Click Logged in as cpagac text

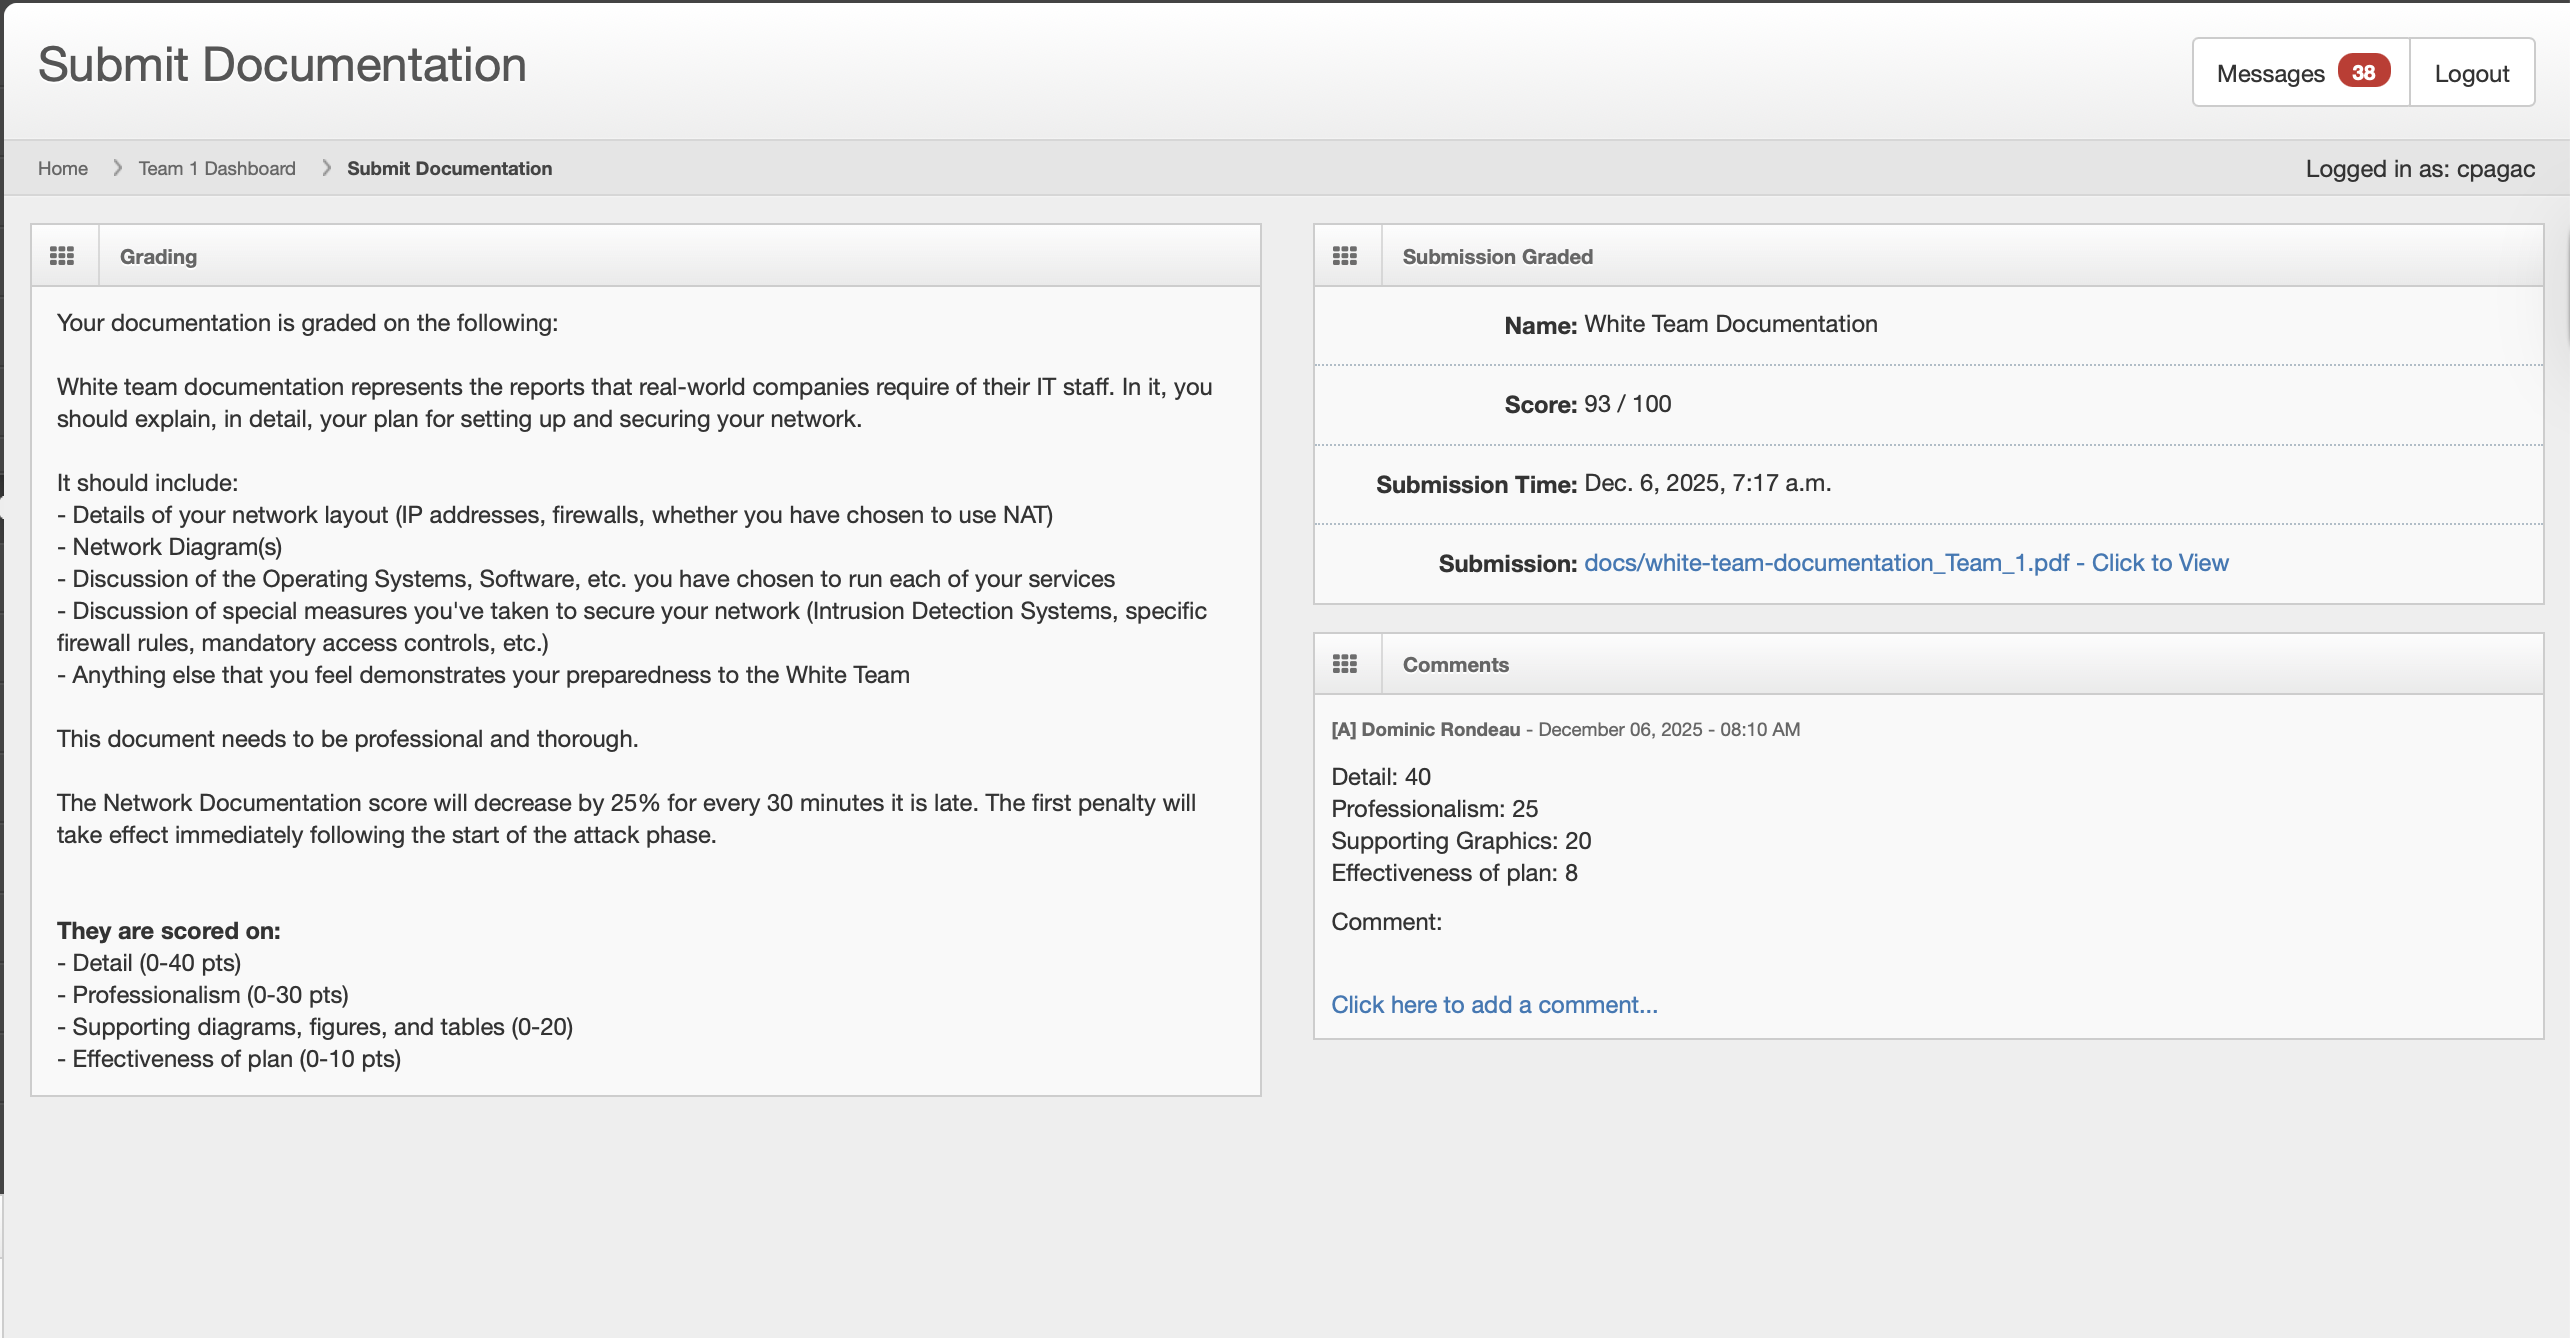click(x=2420, y=168)
